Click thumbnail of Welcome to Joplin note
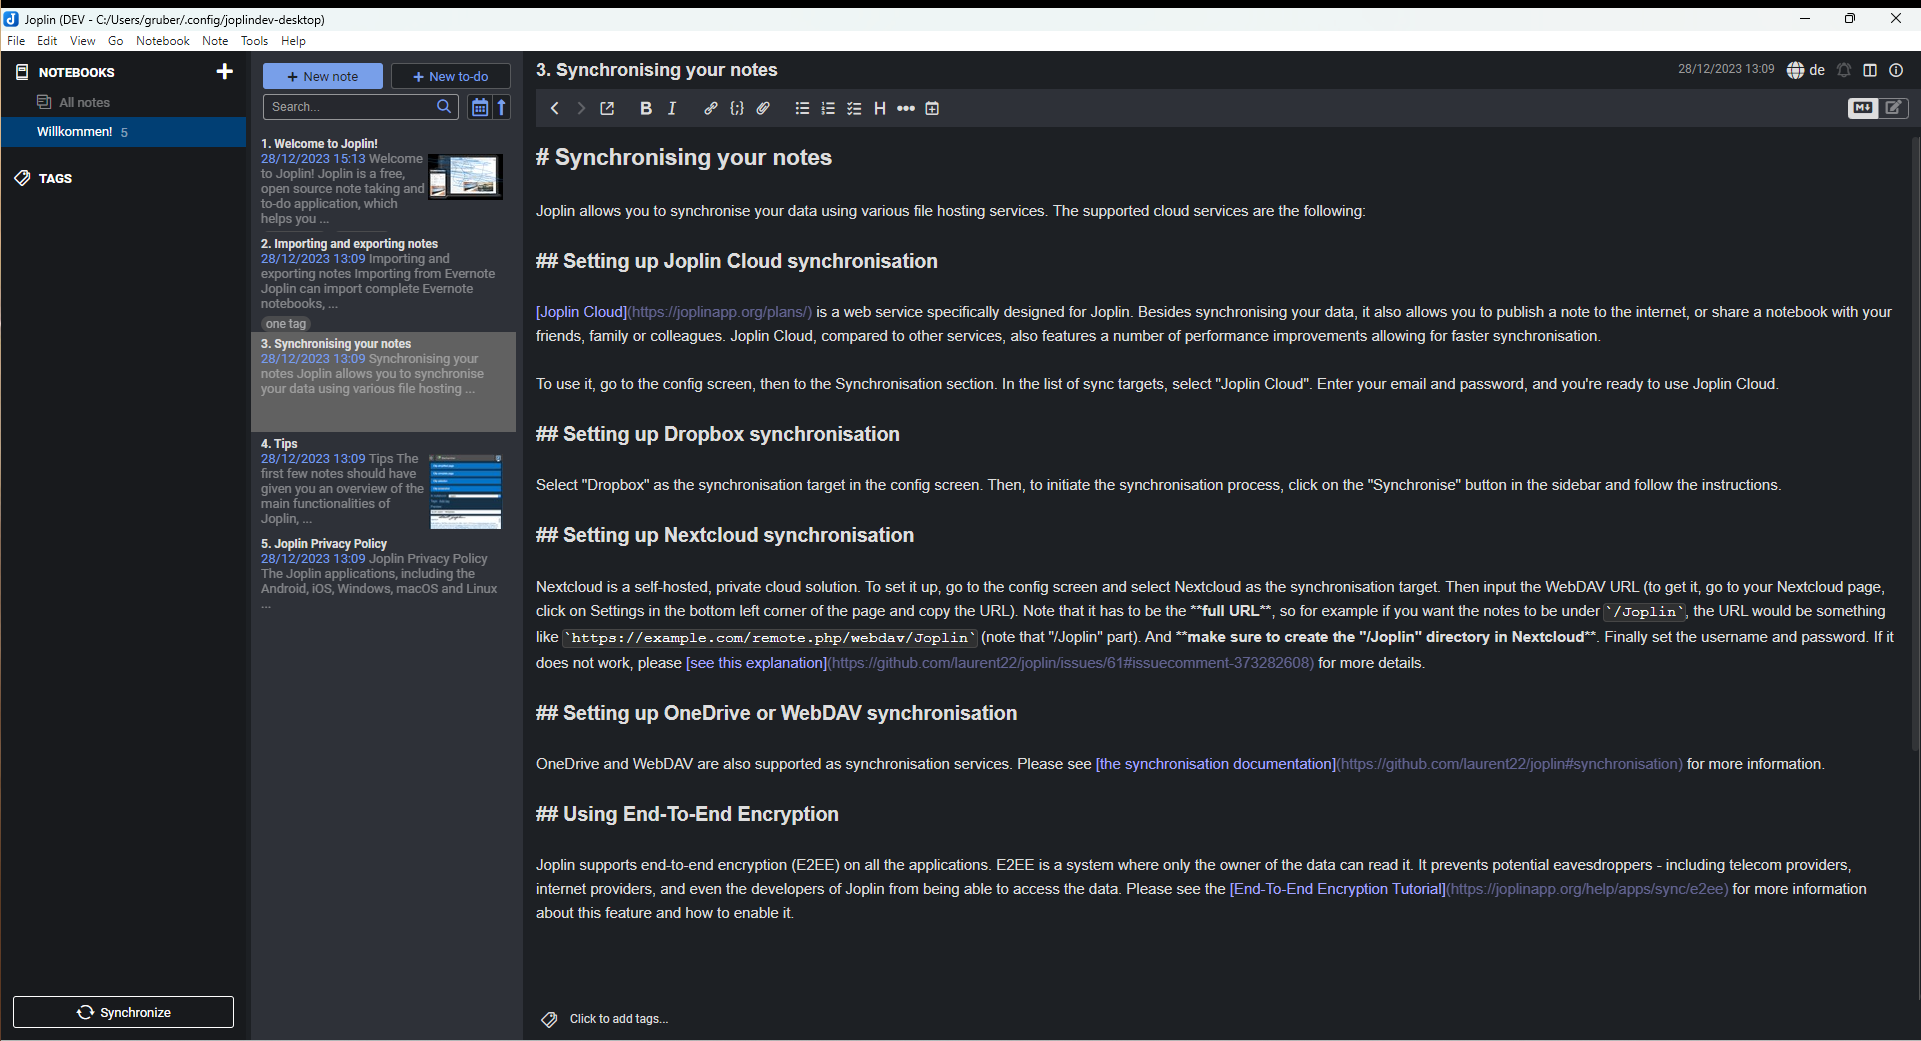 [465, 177]
